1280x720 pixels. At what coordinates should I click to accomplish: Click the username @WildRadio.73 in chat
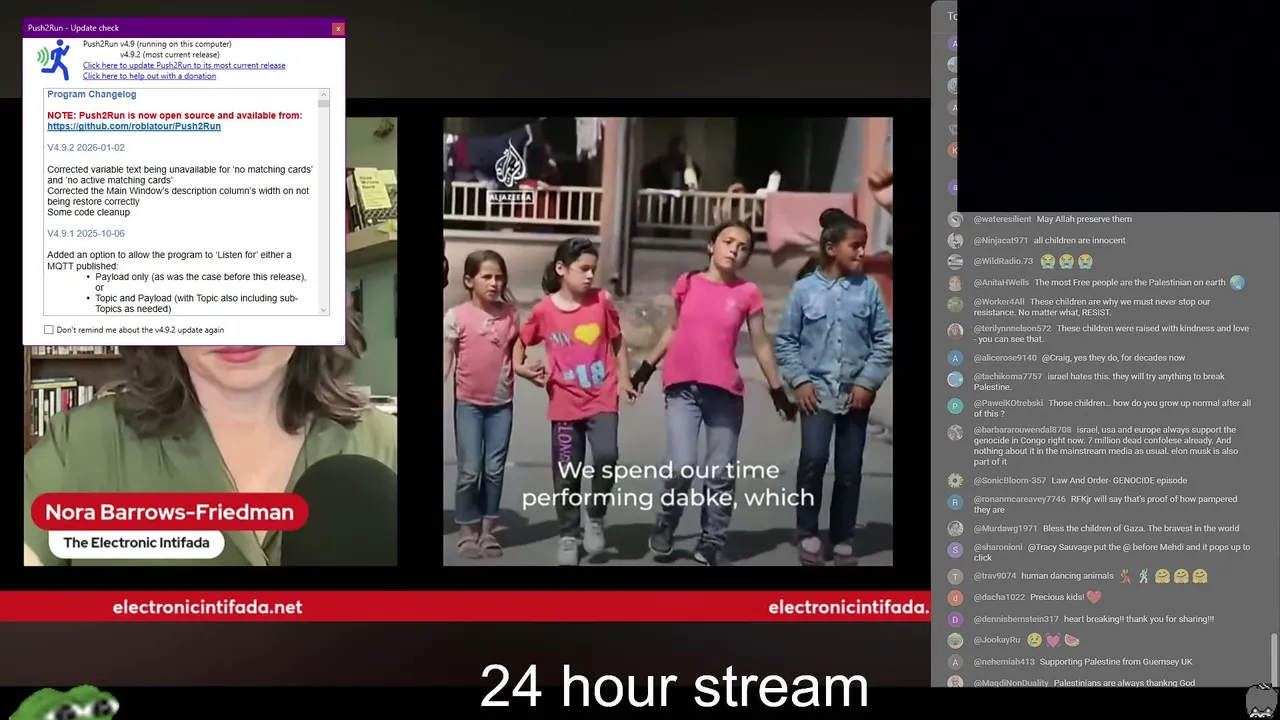[x=1003, y=262]
